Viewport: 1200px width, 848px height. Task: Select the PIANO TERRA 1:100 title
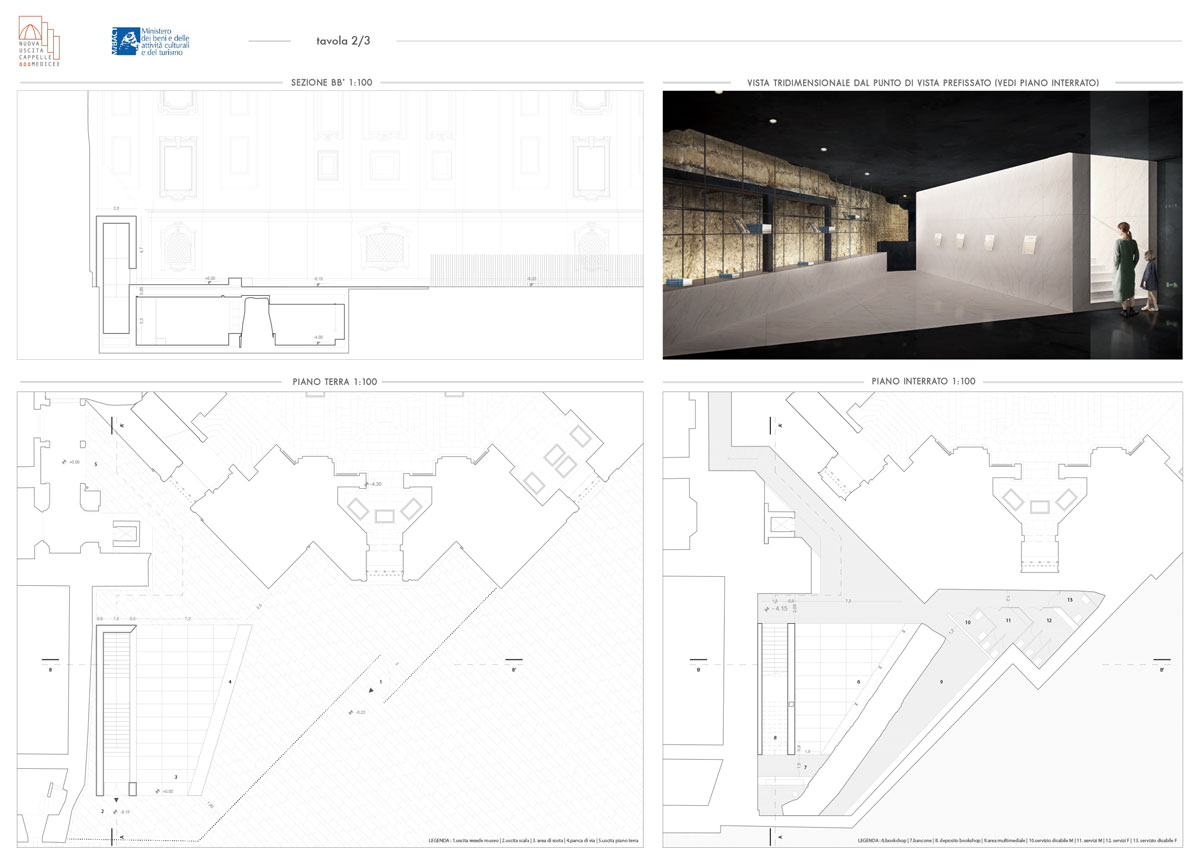coord(330,381)
